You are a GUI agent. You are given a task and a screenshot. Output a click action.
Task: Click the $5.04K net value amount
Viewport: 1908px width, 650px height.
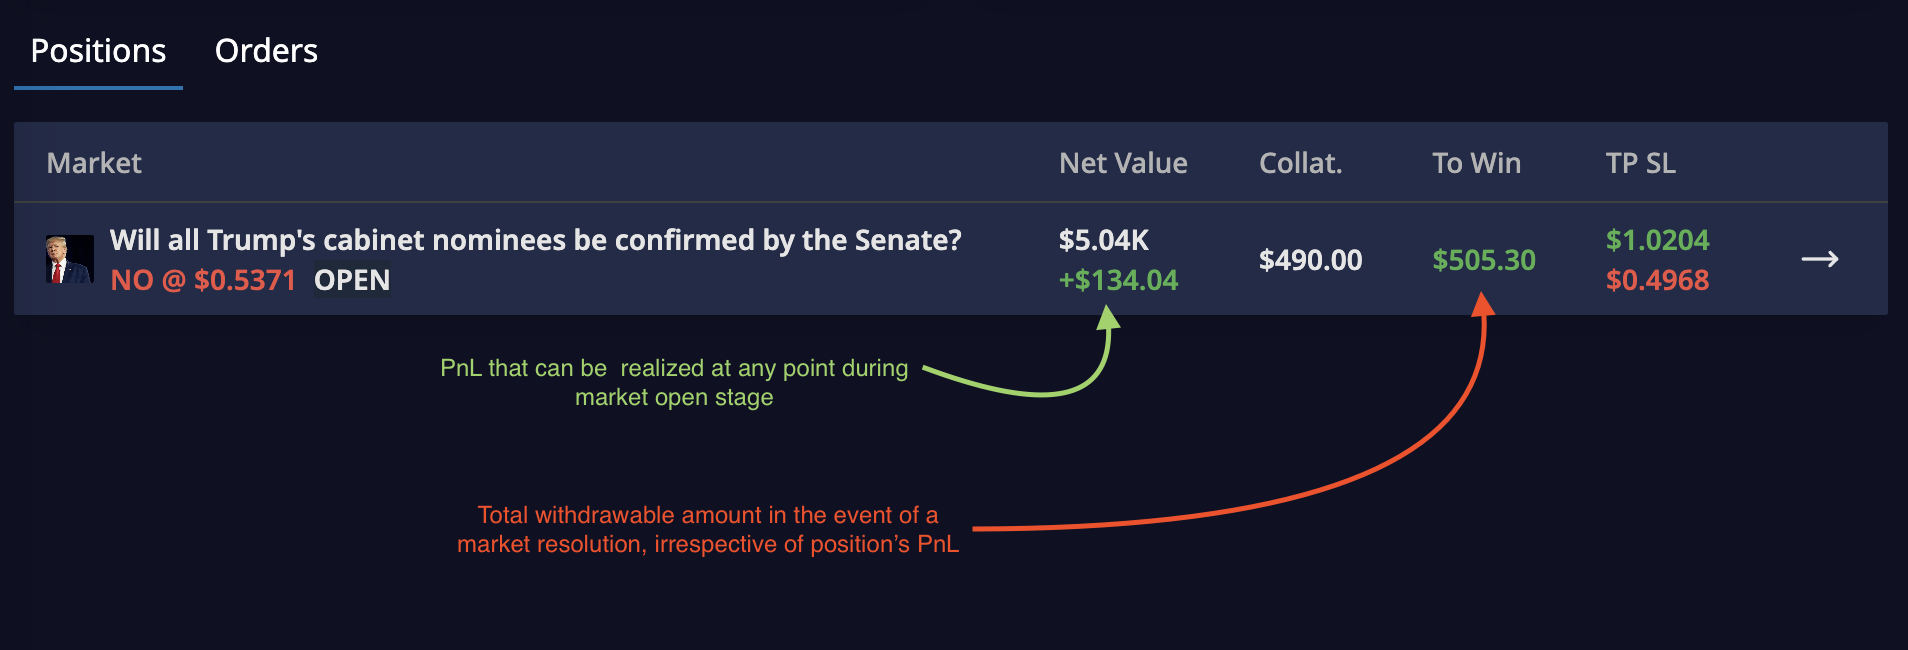(1104, 240)
